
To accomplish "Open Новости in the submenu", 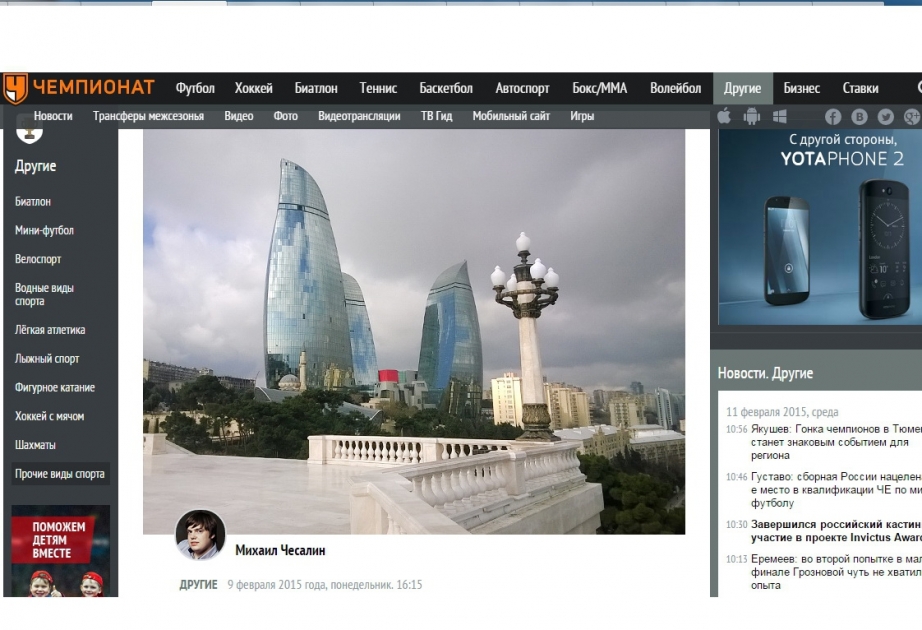I will (x=53, y=116).
